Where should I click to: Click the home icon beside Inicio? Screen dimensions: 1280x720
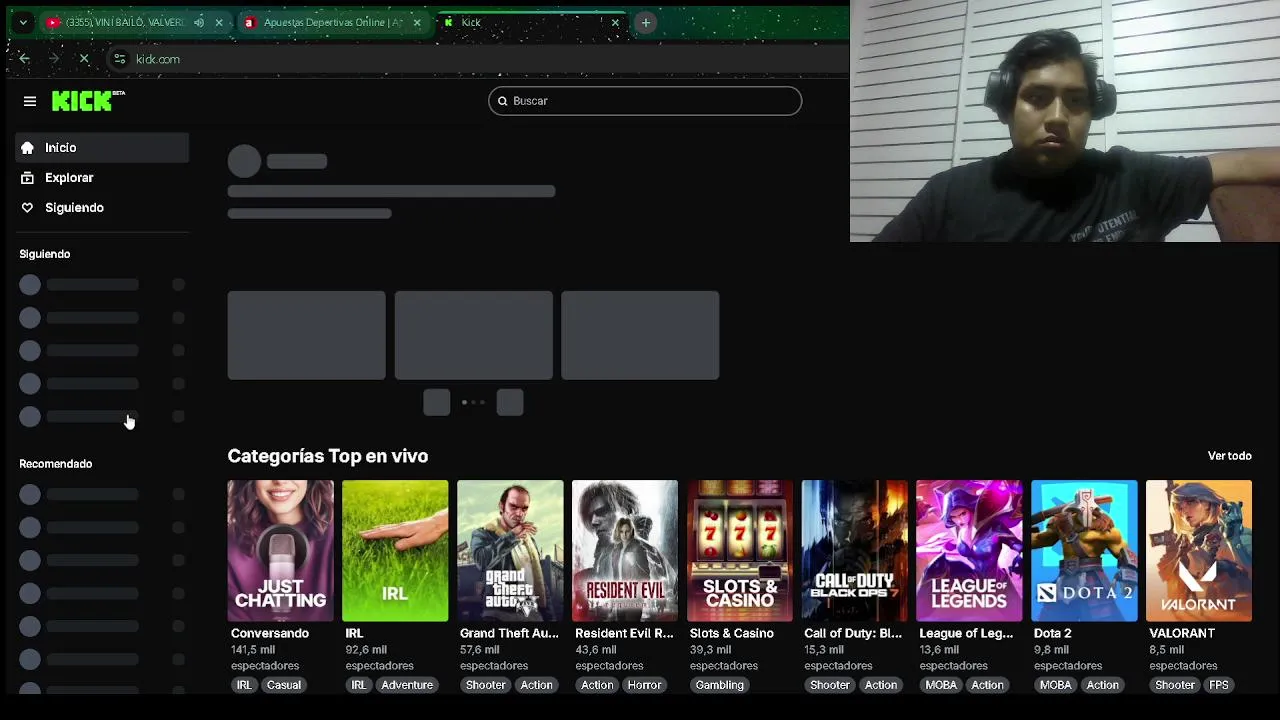[x=27, y=148]
